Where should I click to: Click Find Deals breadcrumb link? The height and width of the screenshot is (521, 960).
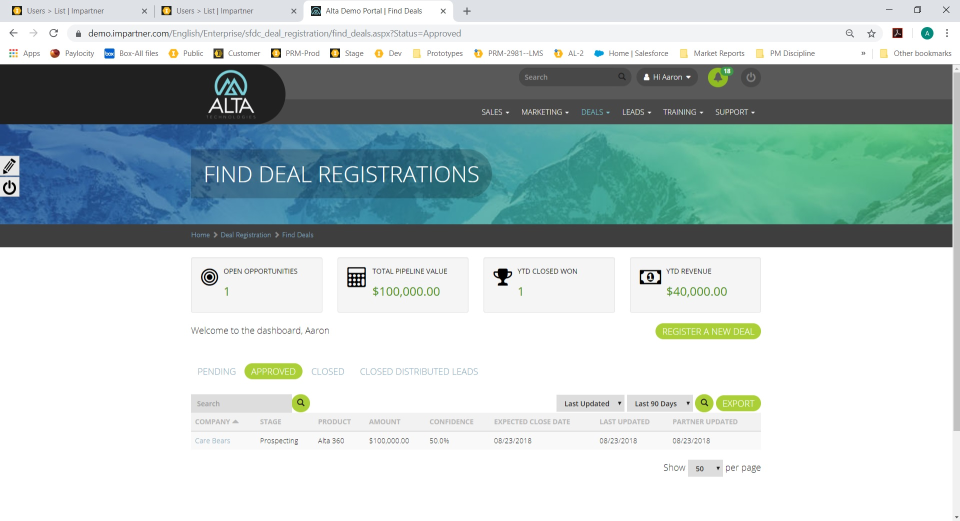(298, 235)
